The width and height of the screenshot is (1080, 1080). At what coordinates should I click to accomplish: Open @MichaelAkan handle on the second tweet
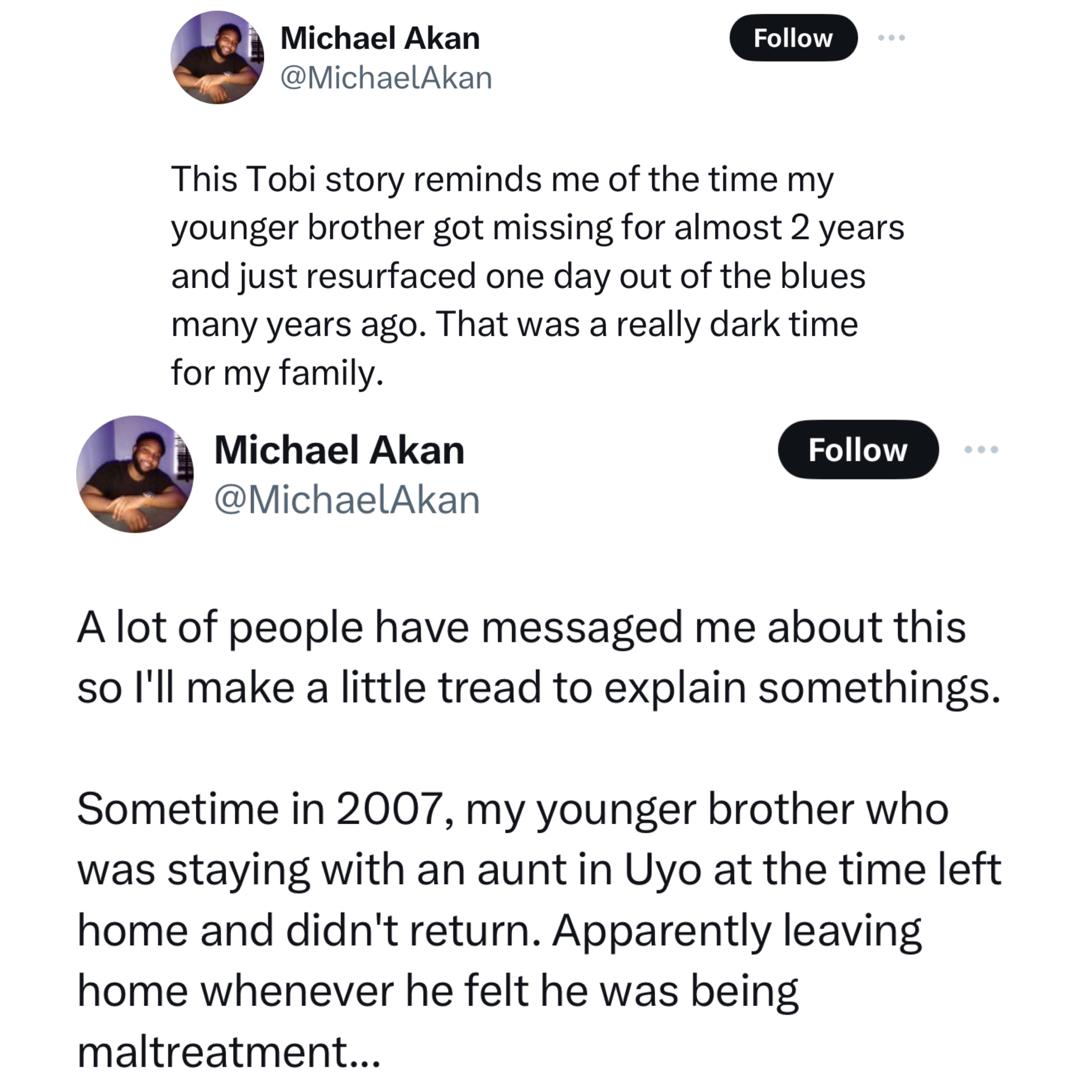coord(347,498)
